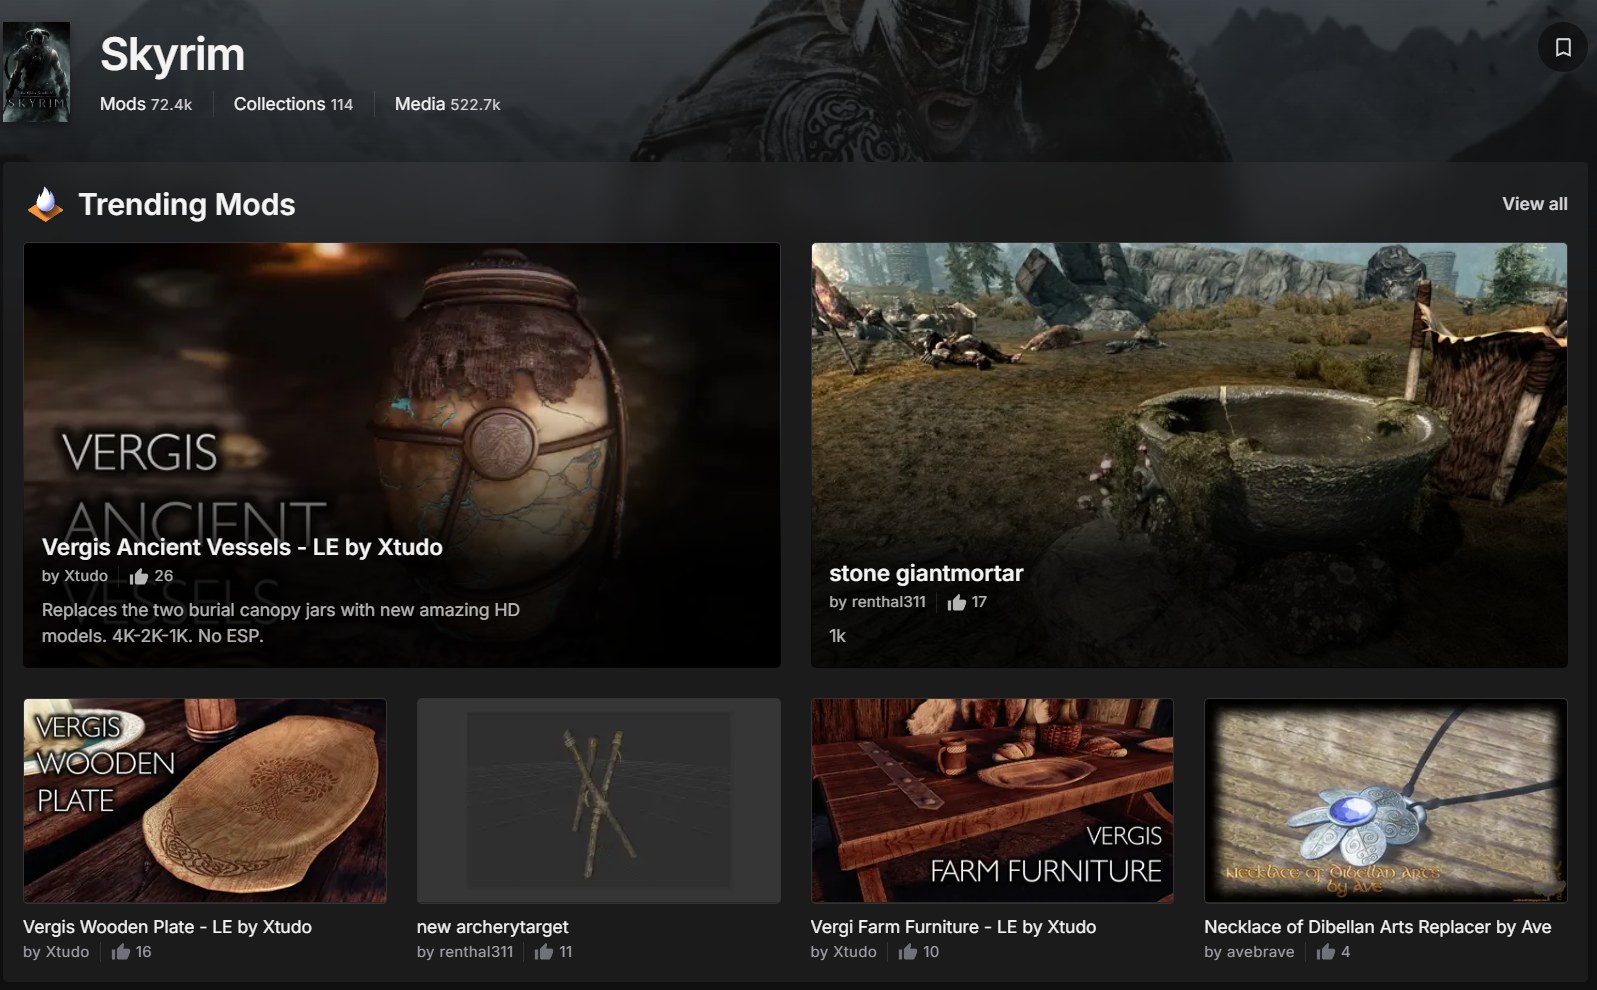Click the '1k' description under stone giantmortar
Image resolution: width=1597 pixels, height=990 pixels.
pos(837,636)
